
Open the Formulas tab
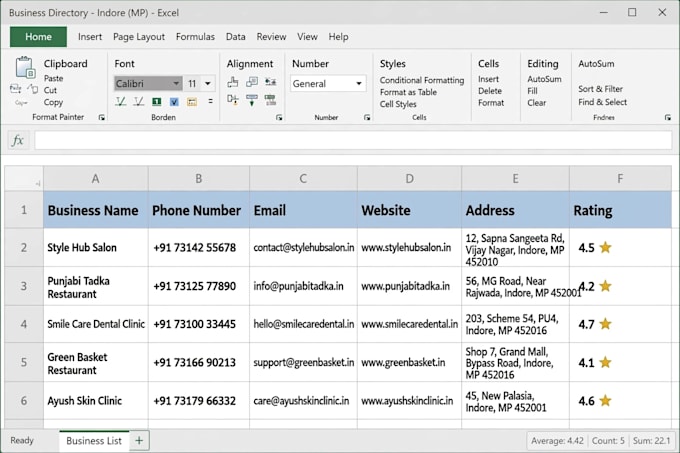(195, 37)
